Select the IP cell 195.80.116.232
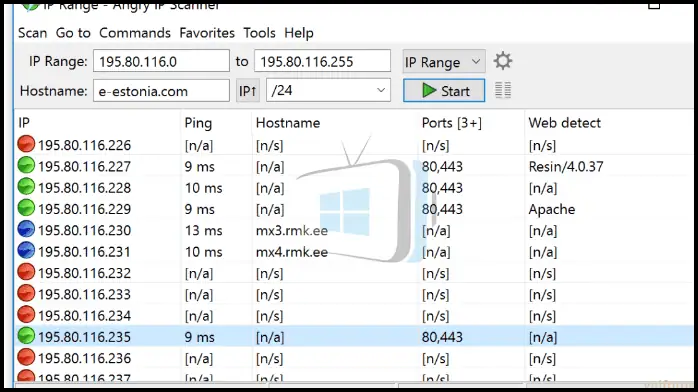The width and height of the screenshot is (698, 392). pos(85,273)
